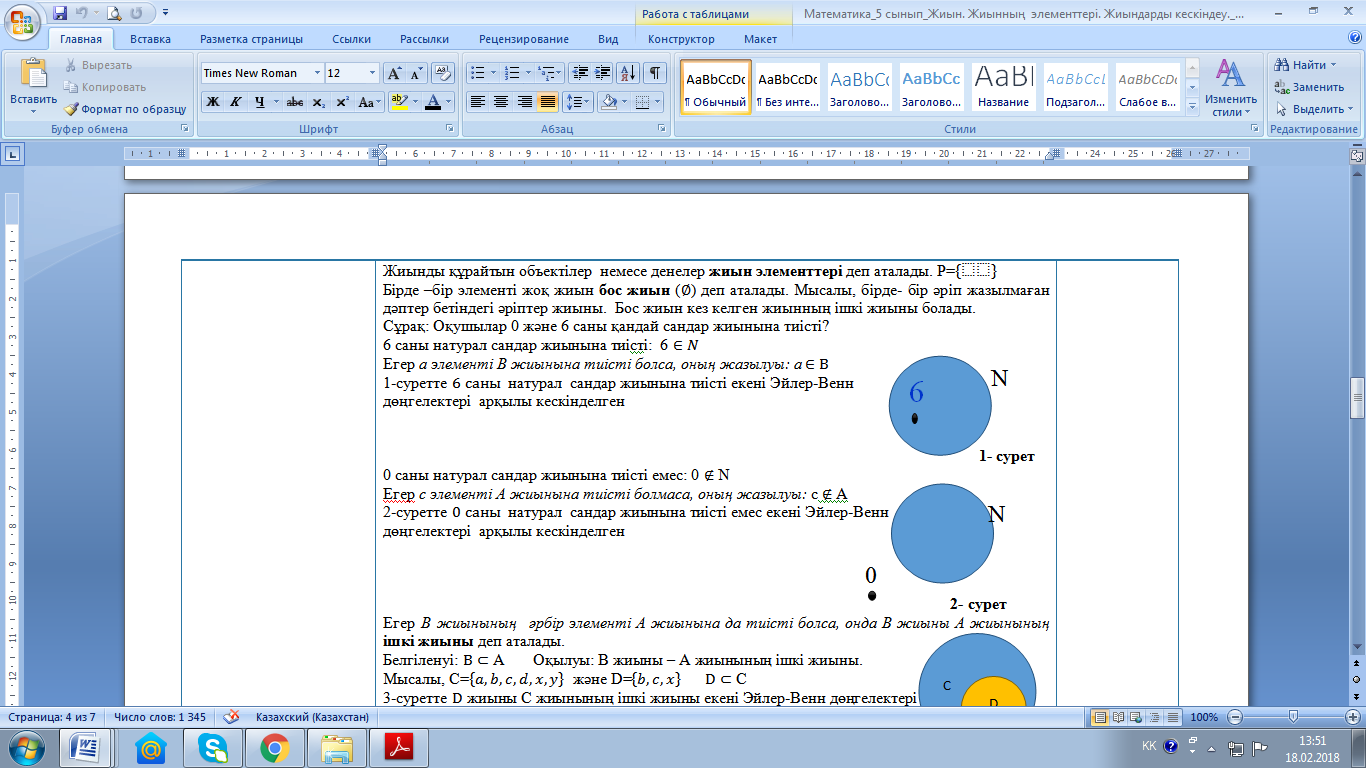Click the bulleted list icon
This screenshot has height=768, width=1366.
[477, 73]
